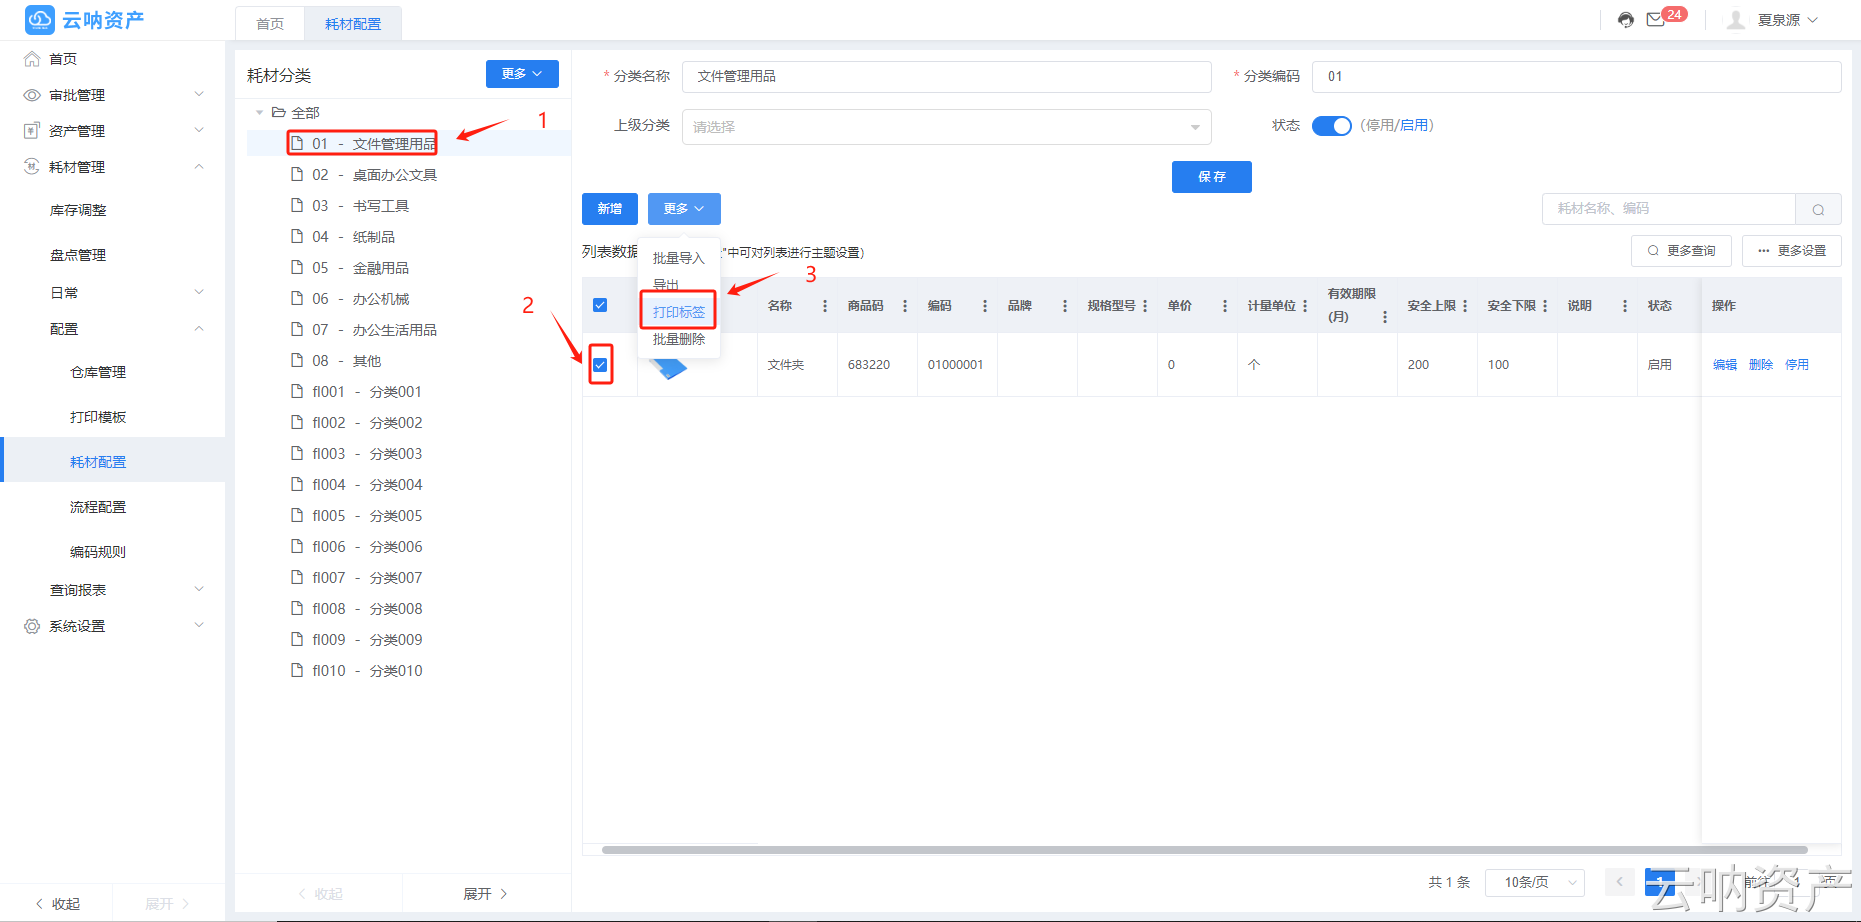Open column menu dots for 计量单位 column
1861x922 pixels.
click(x=1305, y=306)
